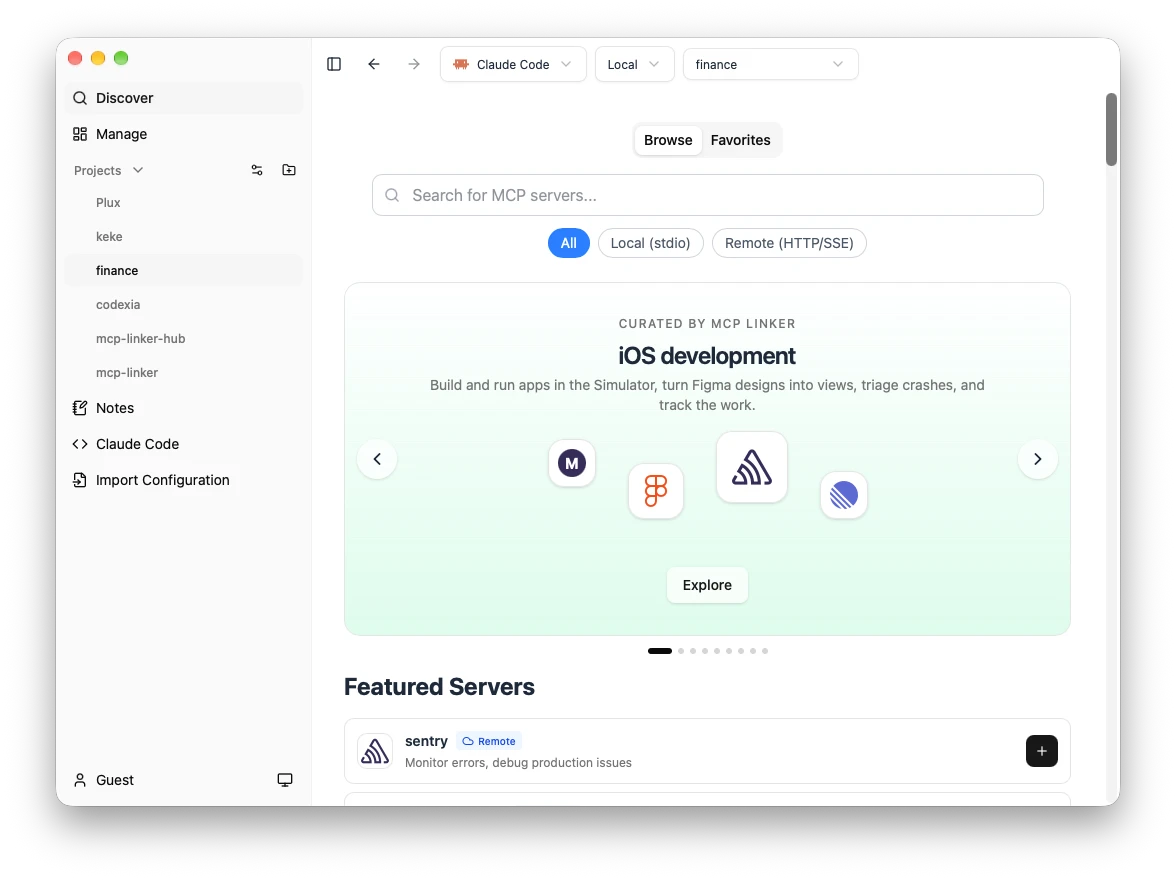Show next carousel slide
This screenshot has width=1176, height=880.
click(x=1037, y=459)
